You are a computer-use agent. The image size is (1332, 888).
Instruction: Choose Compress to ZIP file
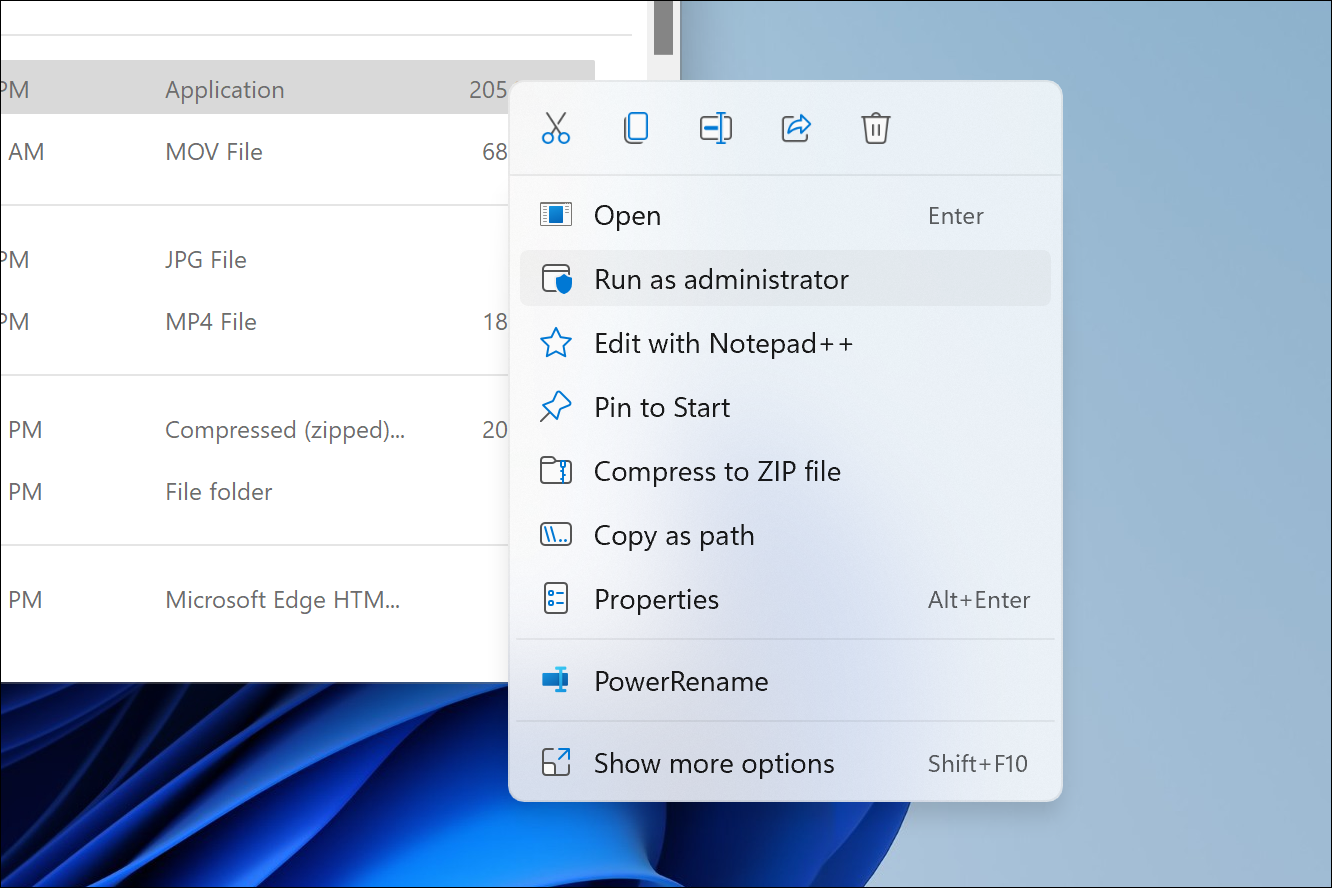click(717, 471)
